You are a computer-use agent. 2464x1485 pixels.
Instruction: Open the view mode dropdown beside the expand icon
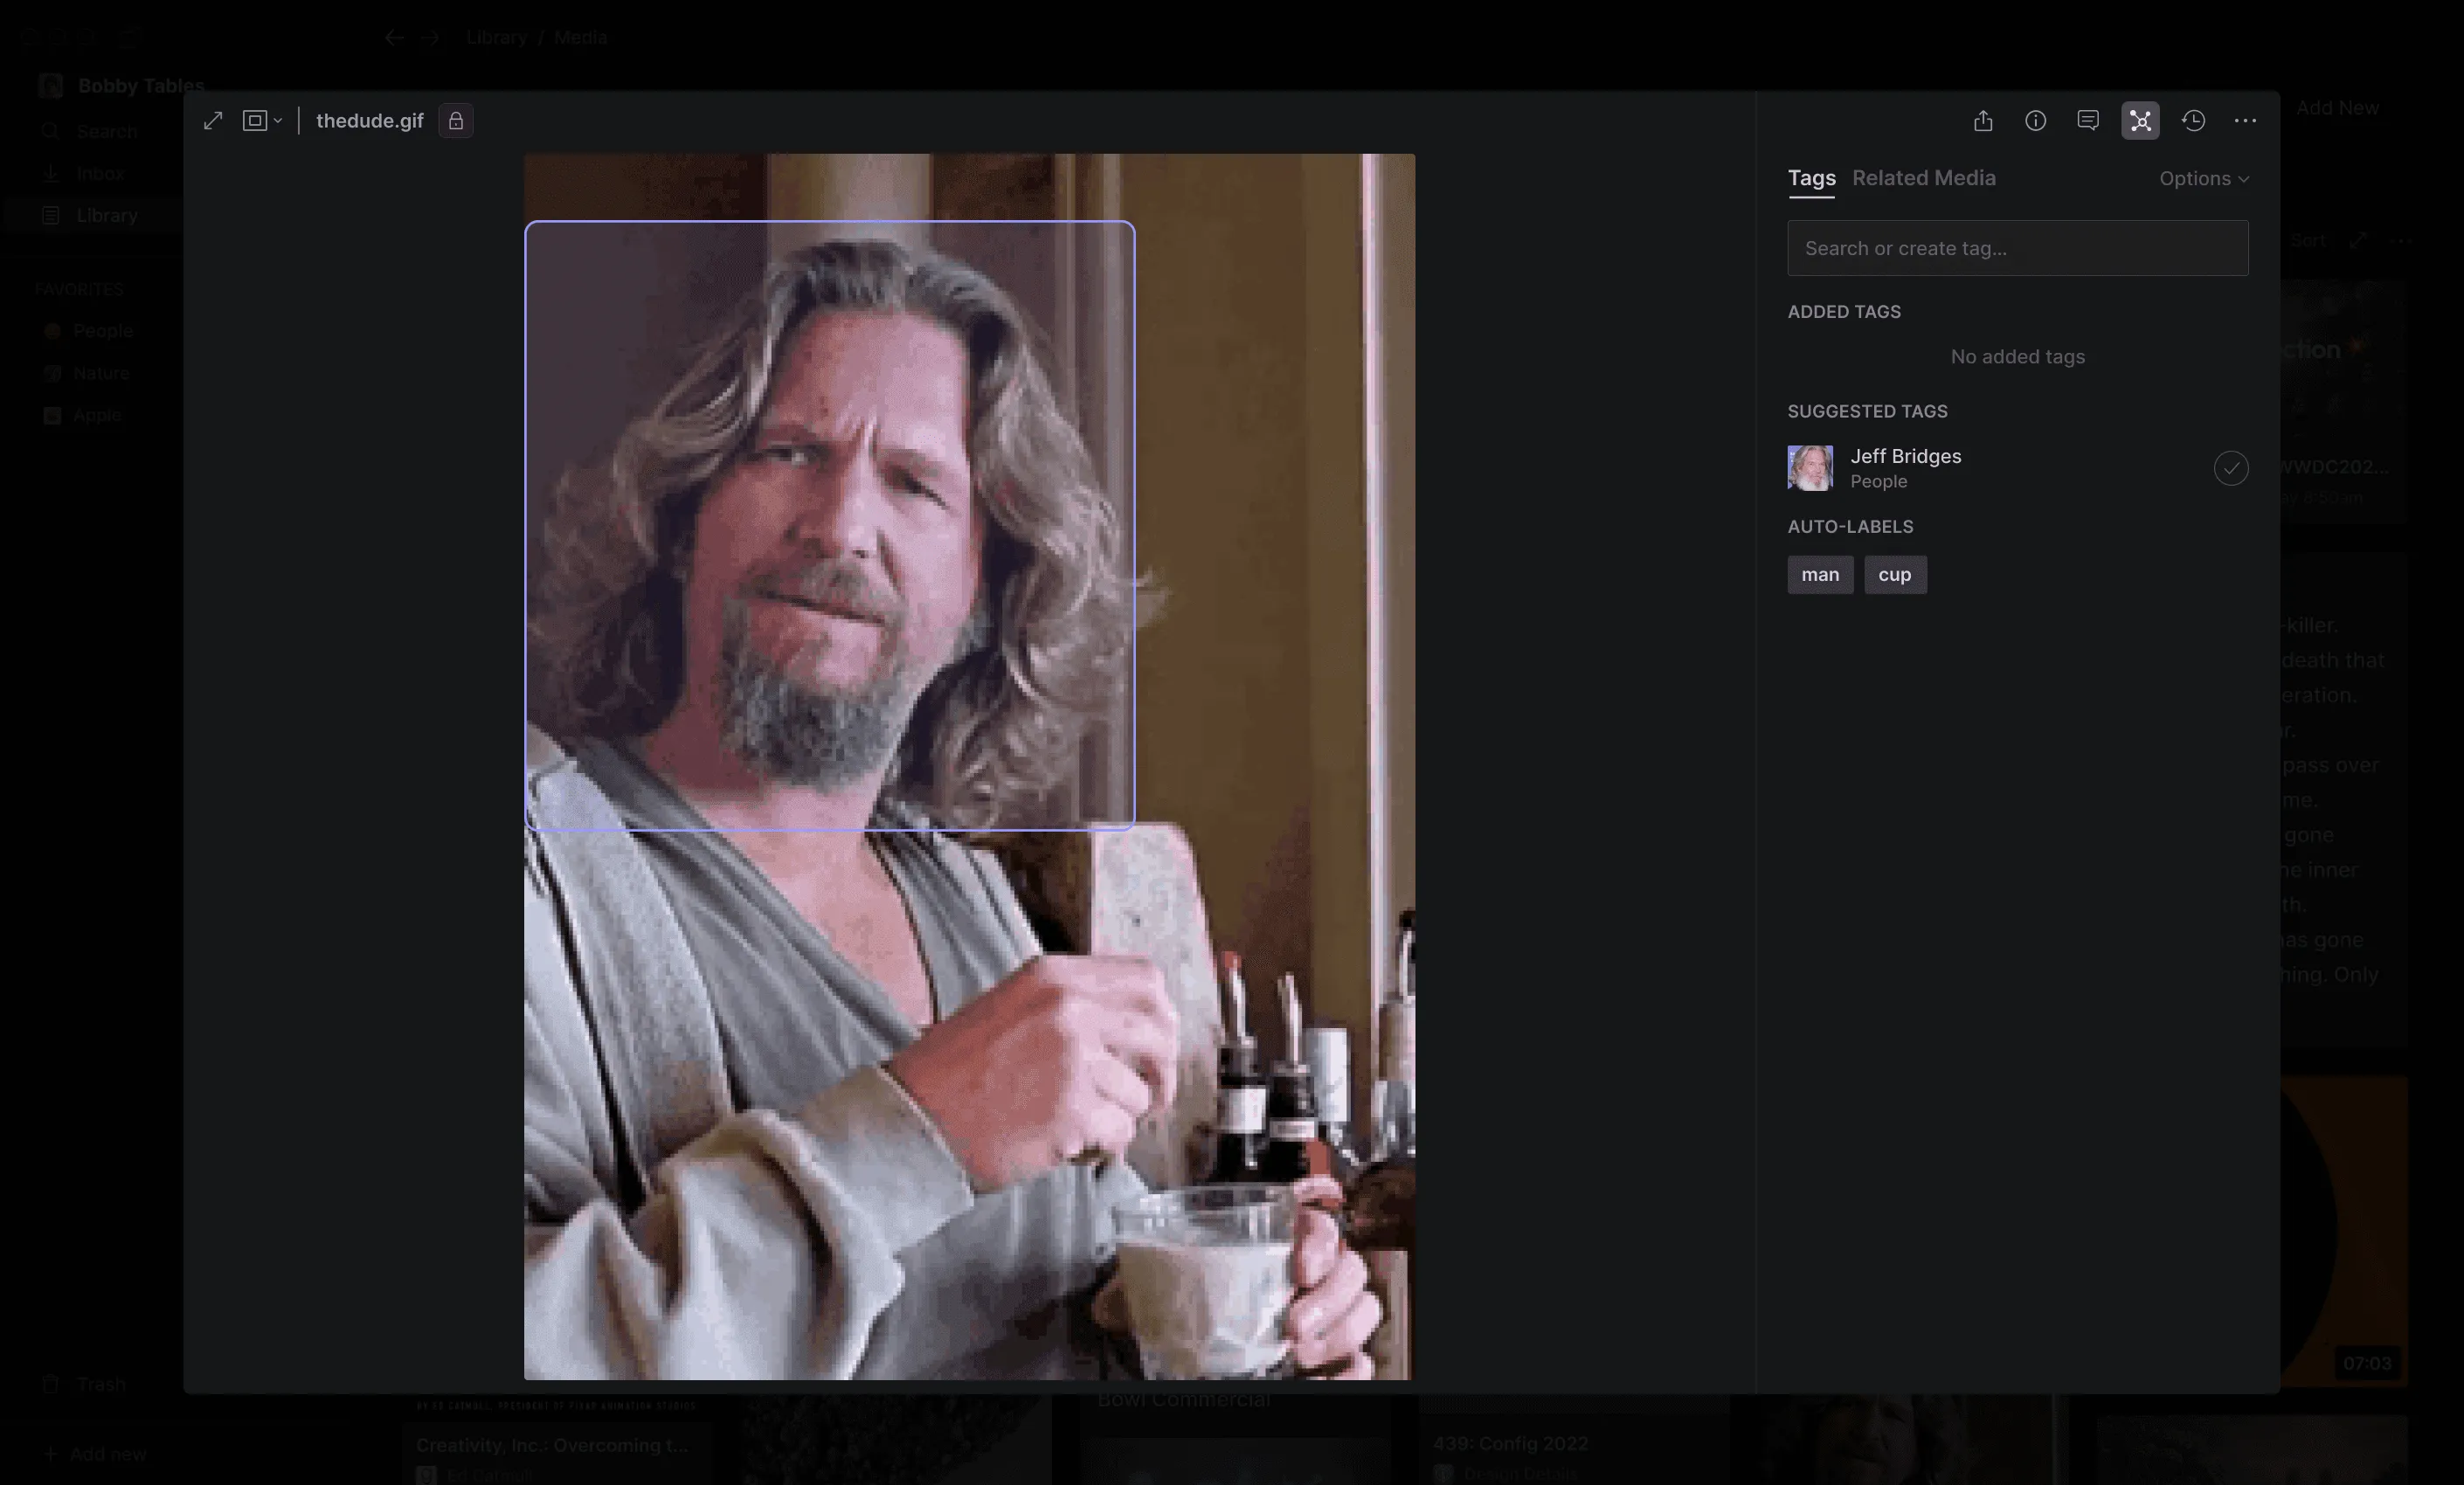tap(262, 121)
